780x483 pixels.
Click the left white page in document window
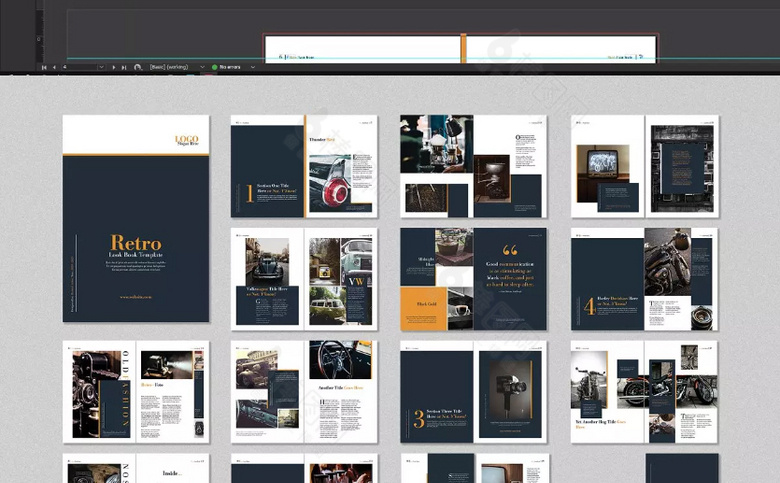[x=363, y=49]
